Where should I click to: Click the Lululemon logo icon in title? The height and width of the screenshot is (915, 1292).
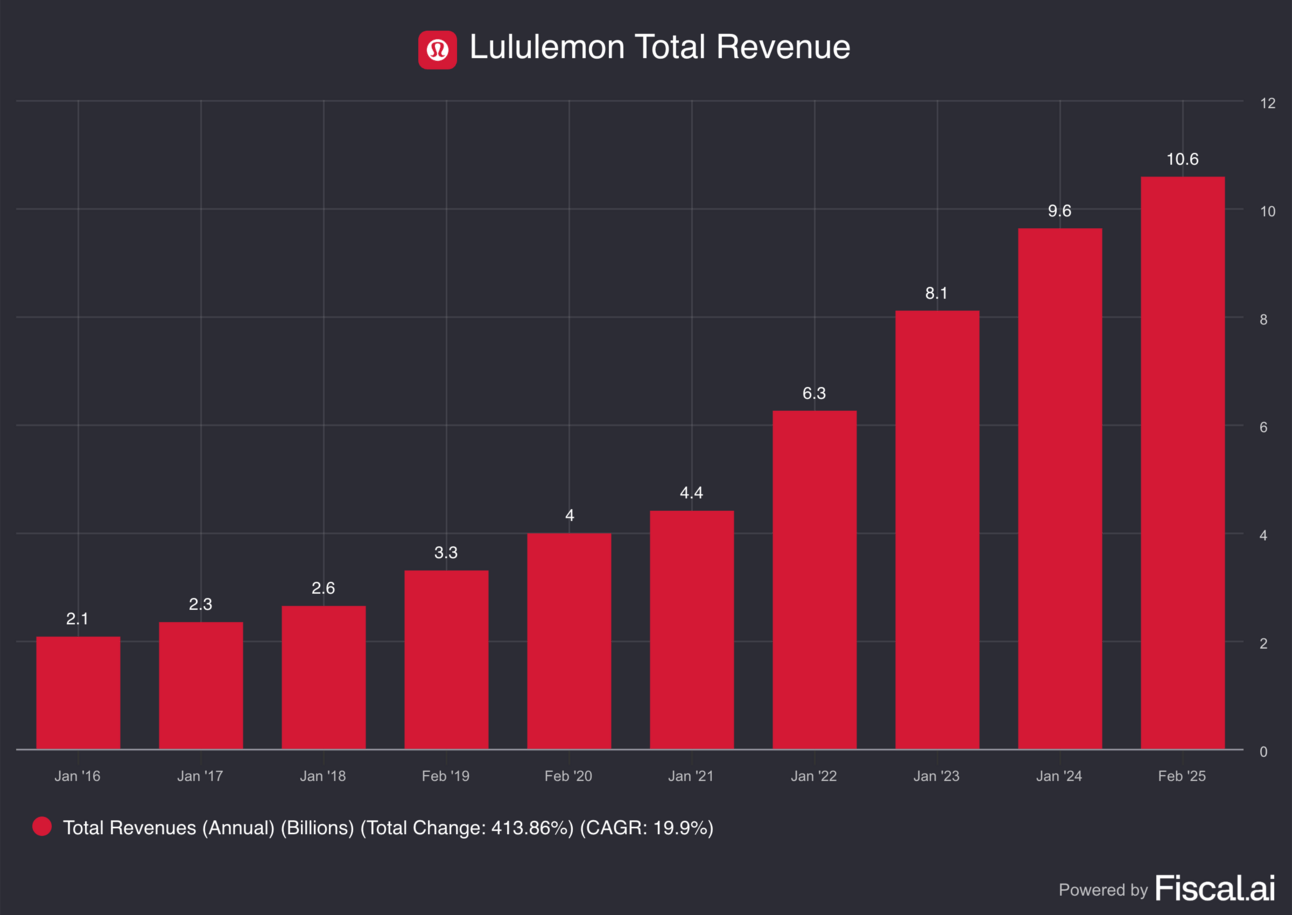pyautogui.click(x=437, y=49)
